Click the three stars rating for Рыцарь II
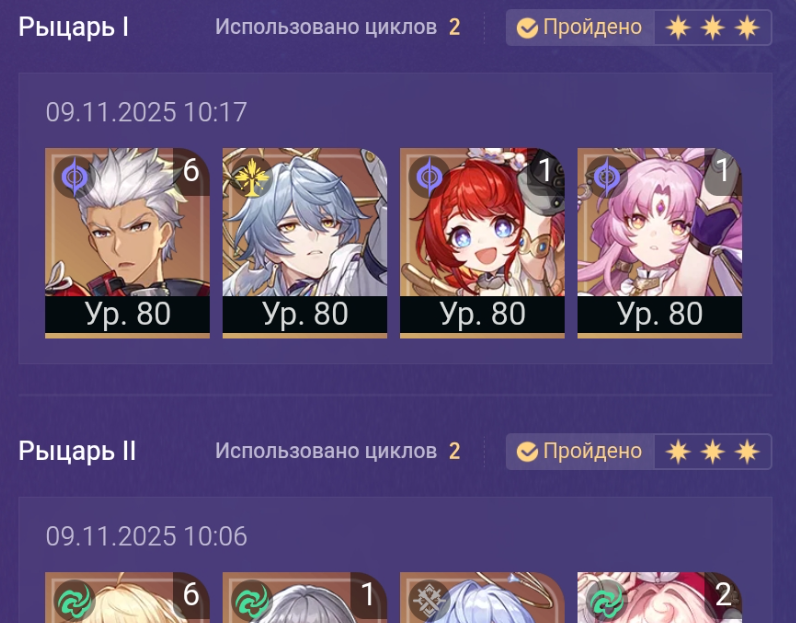This screenshot has height=623, width=796. point(713,451)
